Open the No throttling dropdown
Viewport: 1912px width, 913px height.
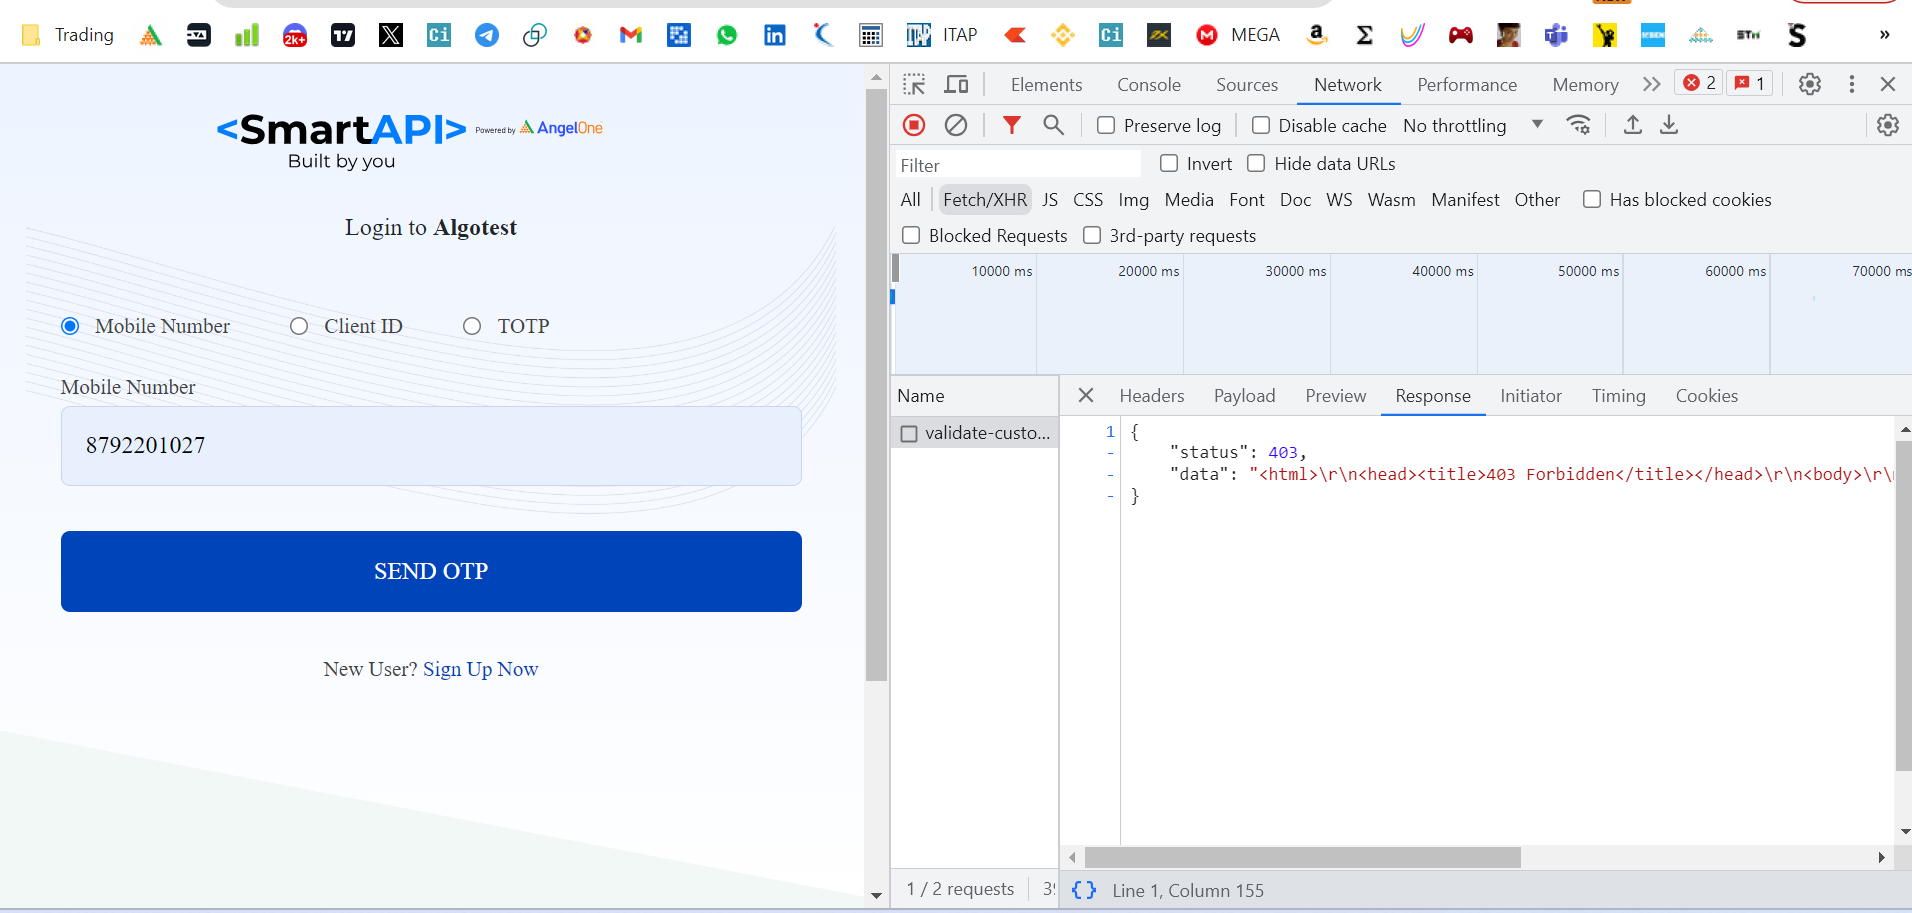[x=1473, y=125]
